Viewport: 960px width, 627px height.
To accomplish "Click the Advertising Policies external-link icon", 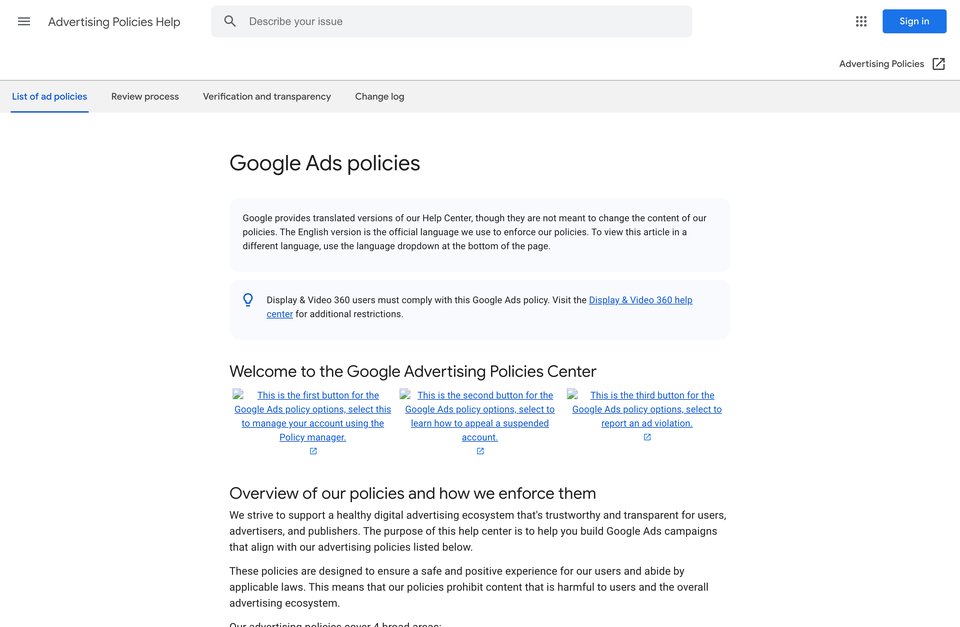I will (939, 64).
